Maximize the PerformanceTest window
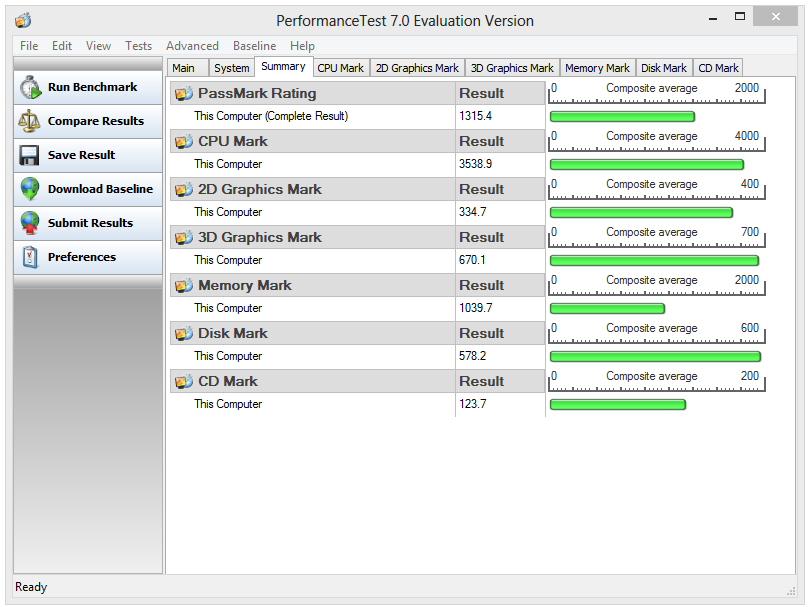808x607 pixels. [740, 16]
